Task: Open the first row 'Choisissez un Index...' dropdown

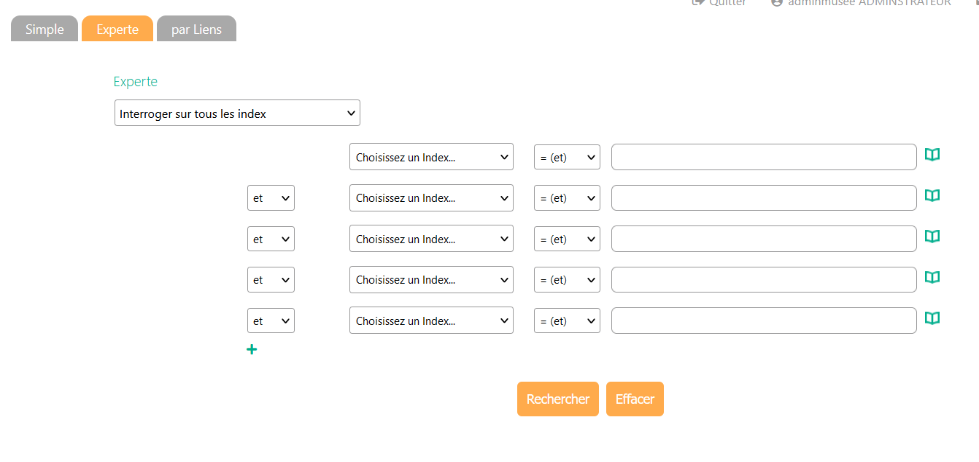Action: pyautogui.click(x=431, y=157)
